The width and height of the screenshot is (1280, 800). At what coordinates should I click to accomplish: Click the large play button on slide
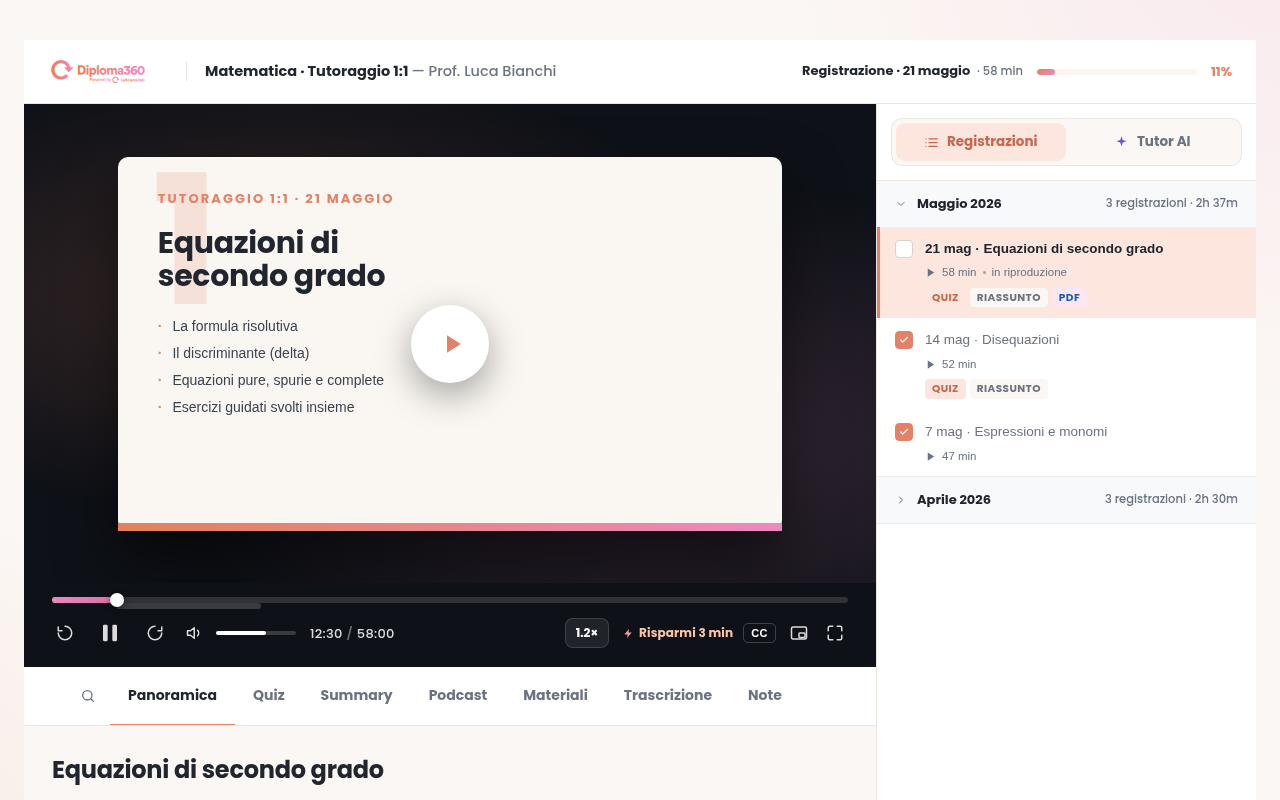click(450, 344)
